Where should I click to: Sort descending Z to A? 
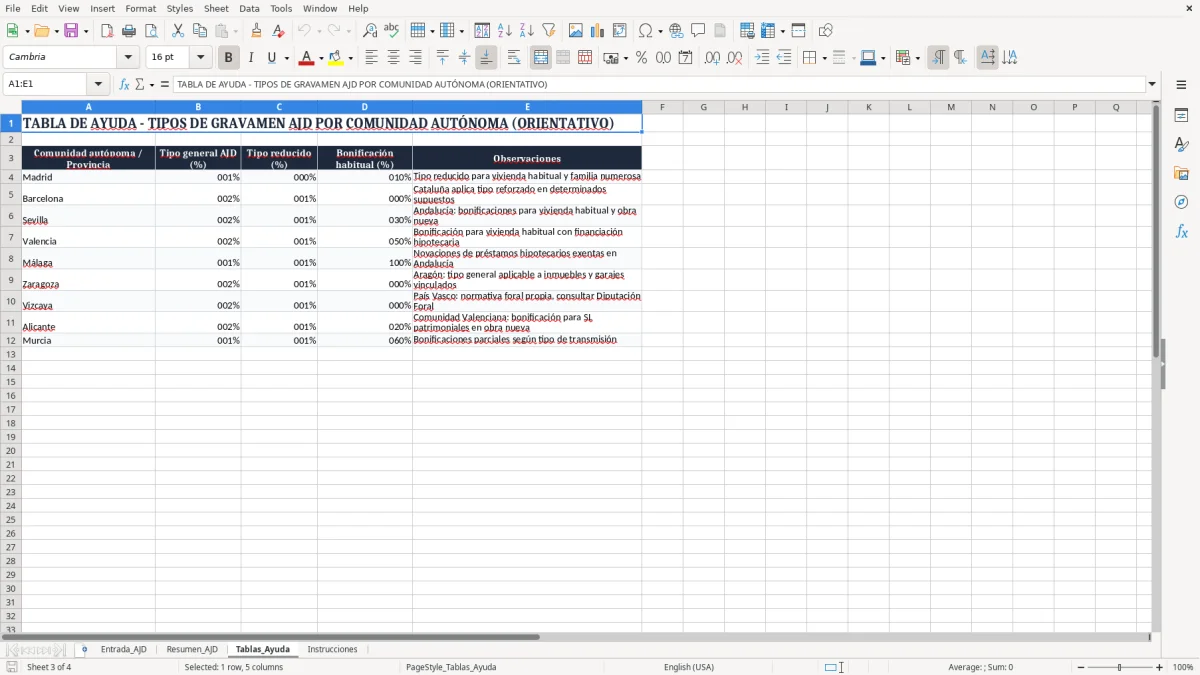click(x=526, y=31)
